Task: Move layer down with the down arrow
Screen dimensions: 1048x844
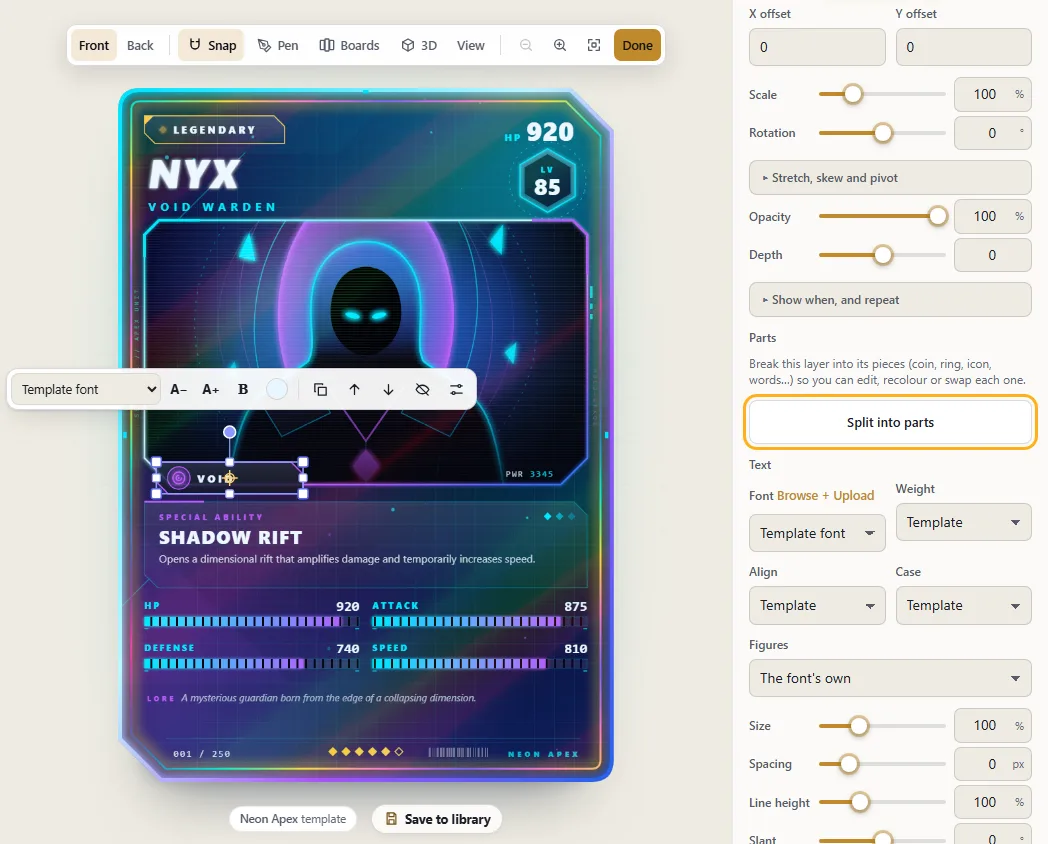Action: pyautogui.click(x=388, y=390)
